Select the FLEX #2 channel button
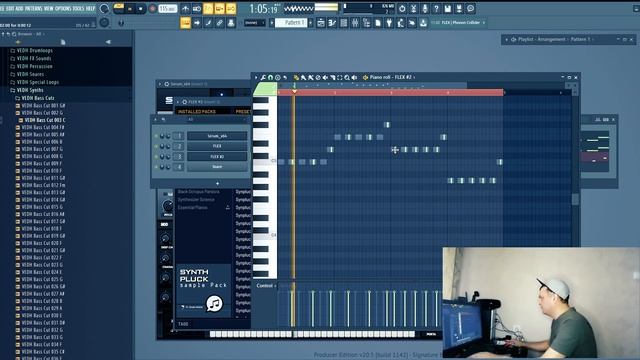Viewport: 640px width, 360px height. (217, 156)
